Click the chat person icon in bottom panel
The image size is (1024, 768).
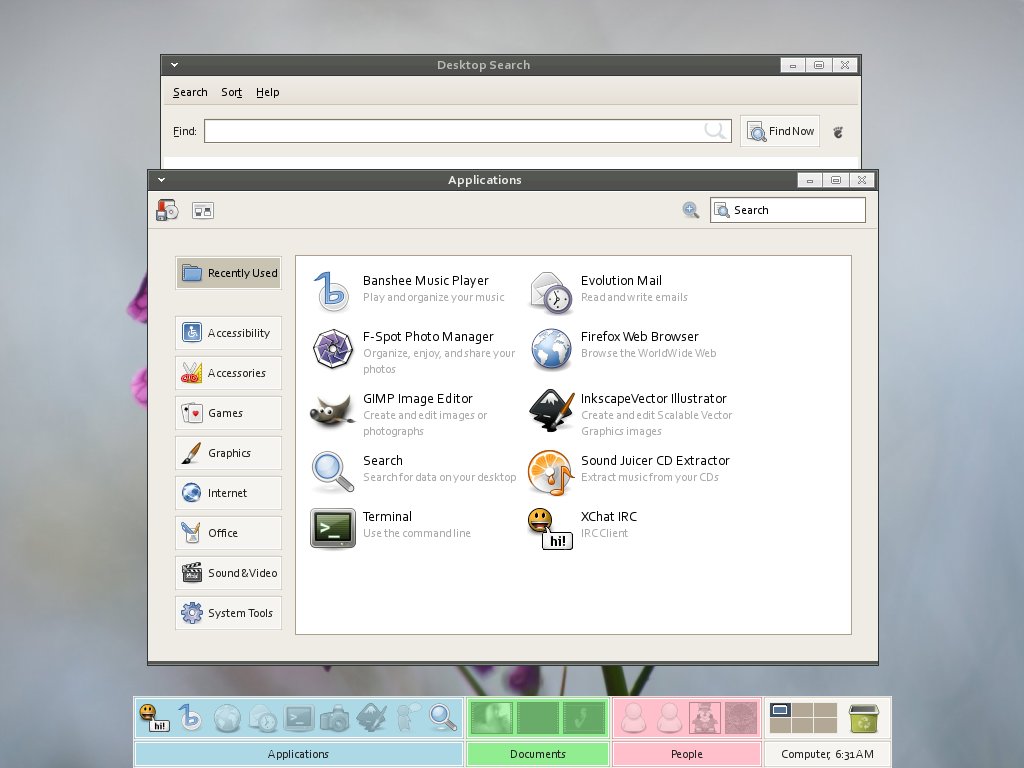tap(408, 717)
